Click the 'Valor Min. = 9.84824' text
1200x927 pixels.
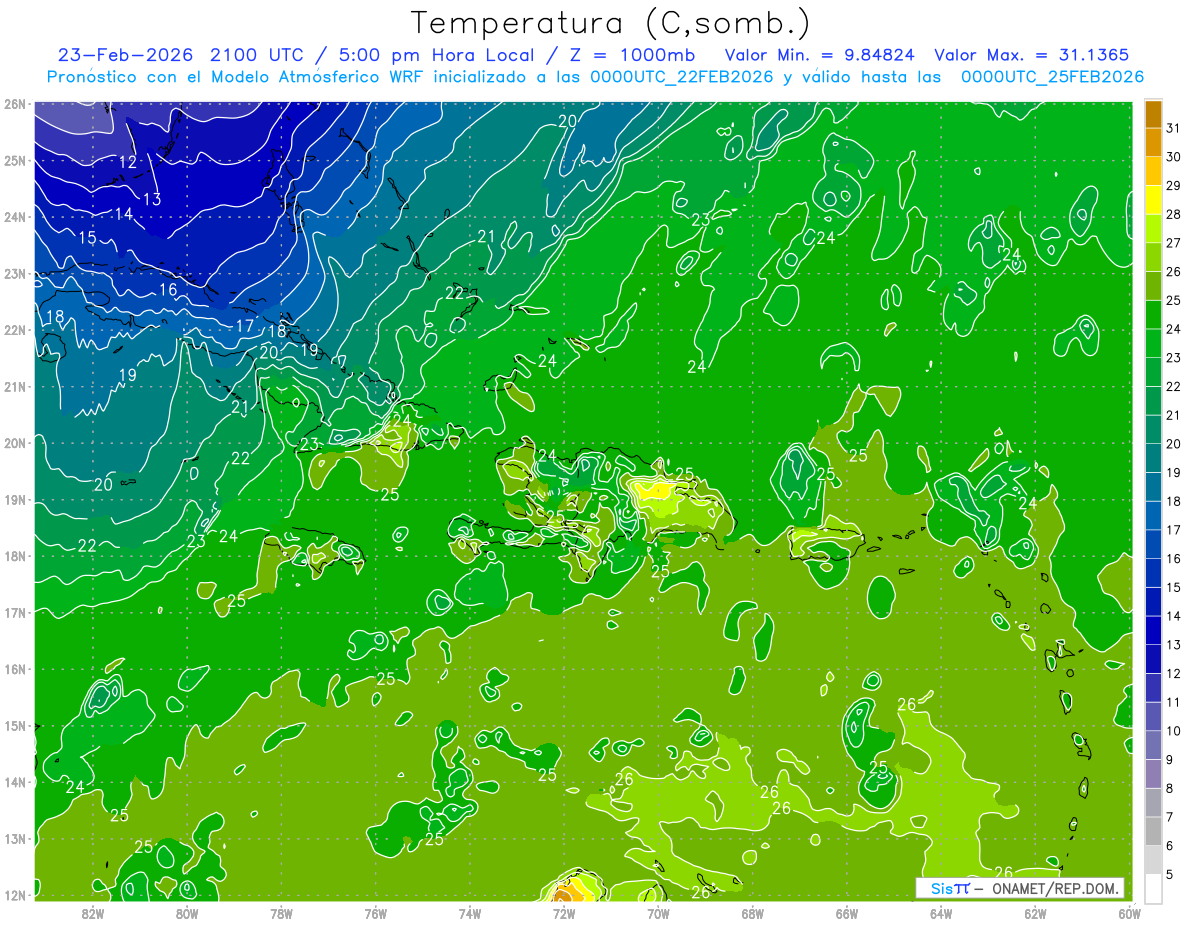click(820, 55)
